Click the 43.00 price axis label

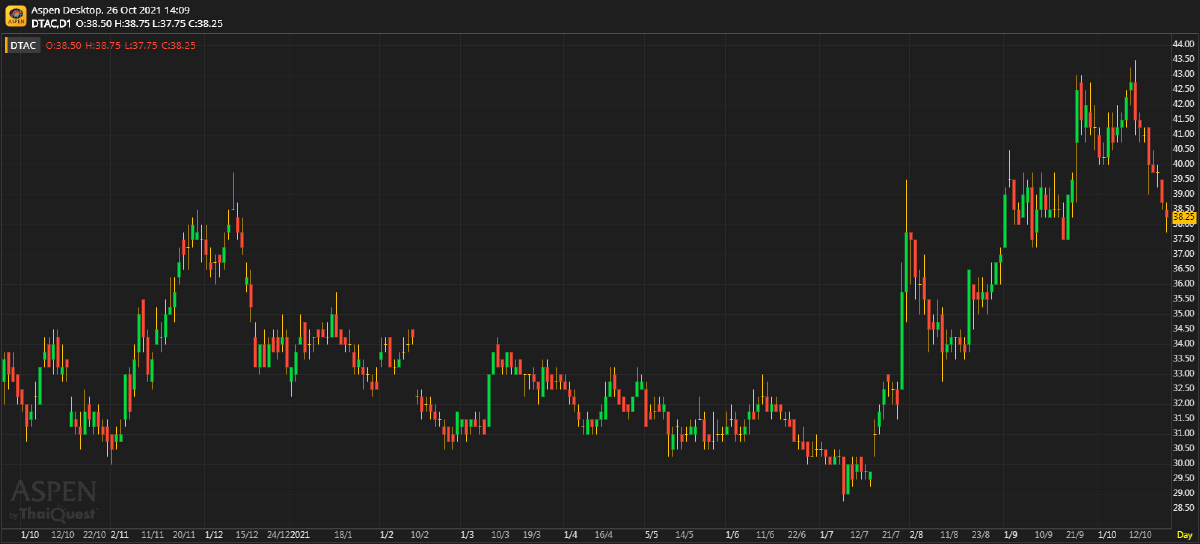coord(1184,74)
